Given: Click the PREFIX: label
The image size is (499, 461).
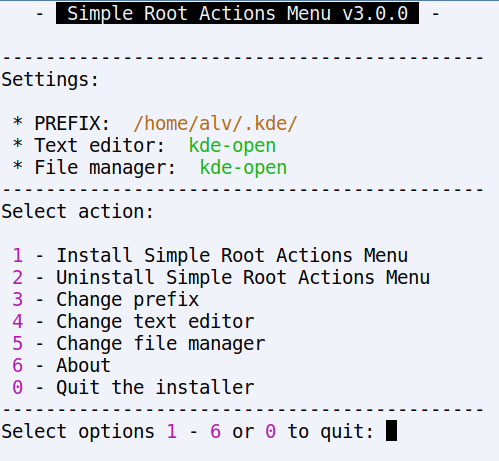Looking at the screenshot, I should pos(72,124).
